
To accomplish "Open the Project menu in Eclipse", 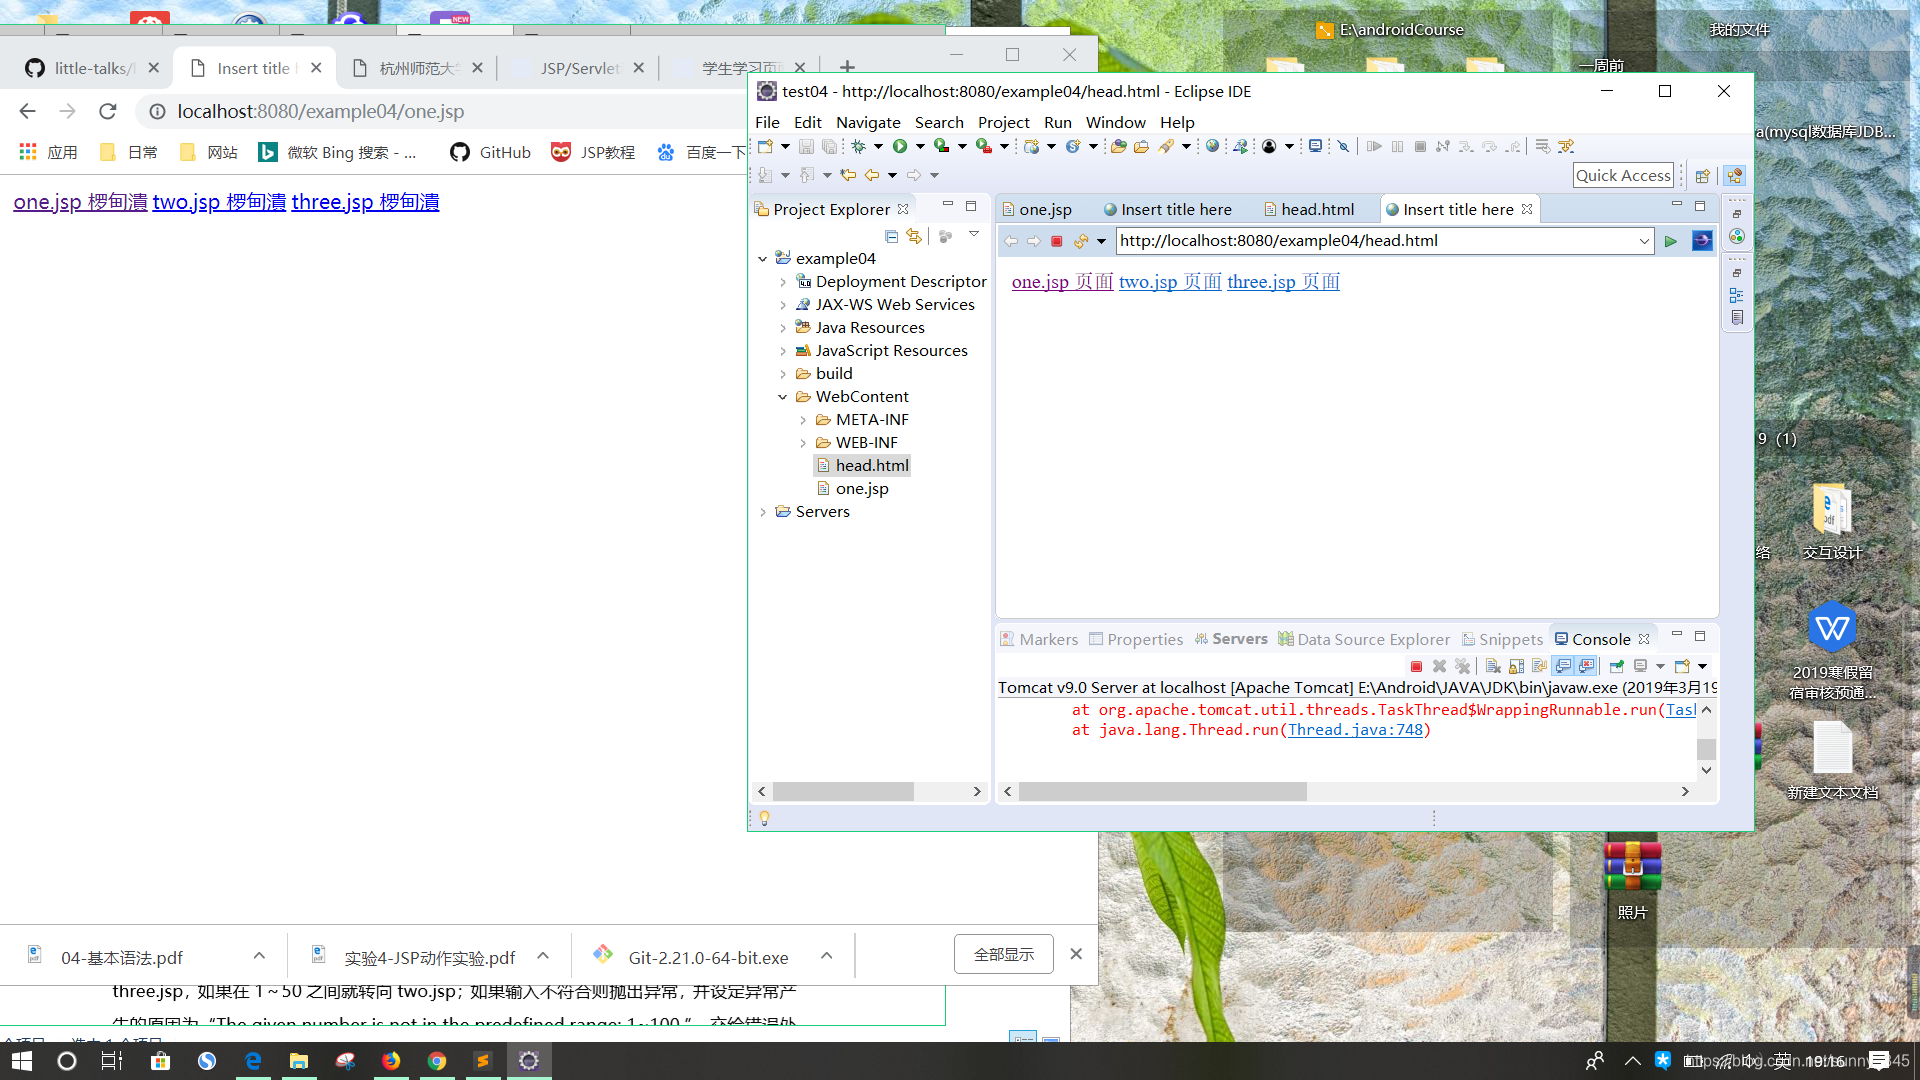I will 1003,122.
